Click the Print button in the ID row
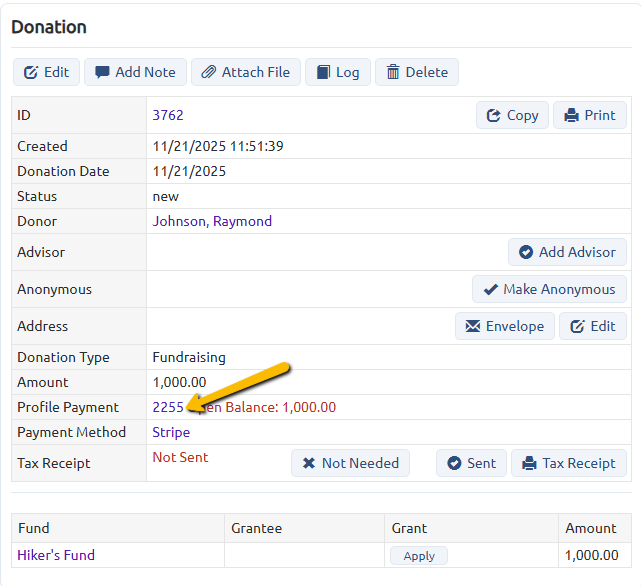Screen dimensions: 641x586 coord(589,115)
